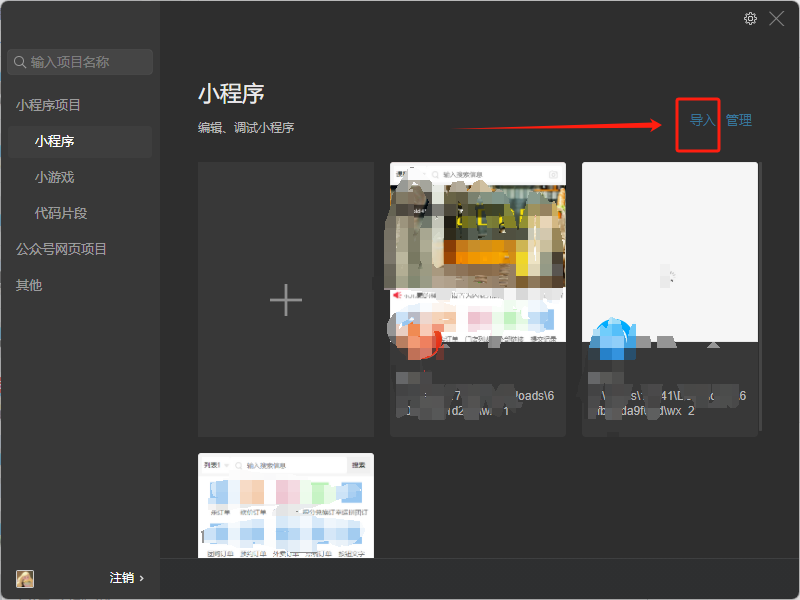800x600 pixels.
Task: Open the first project thumbnail with photo preview
Action: tap(478, 252)
